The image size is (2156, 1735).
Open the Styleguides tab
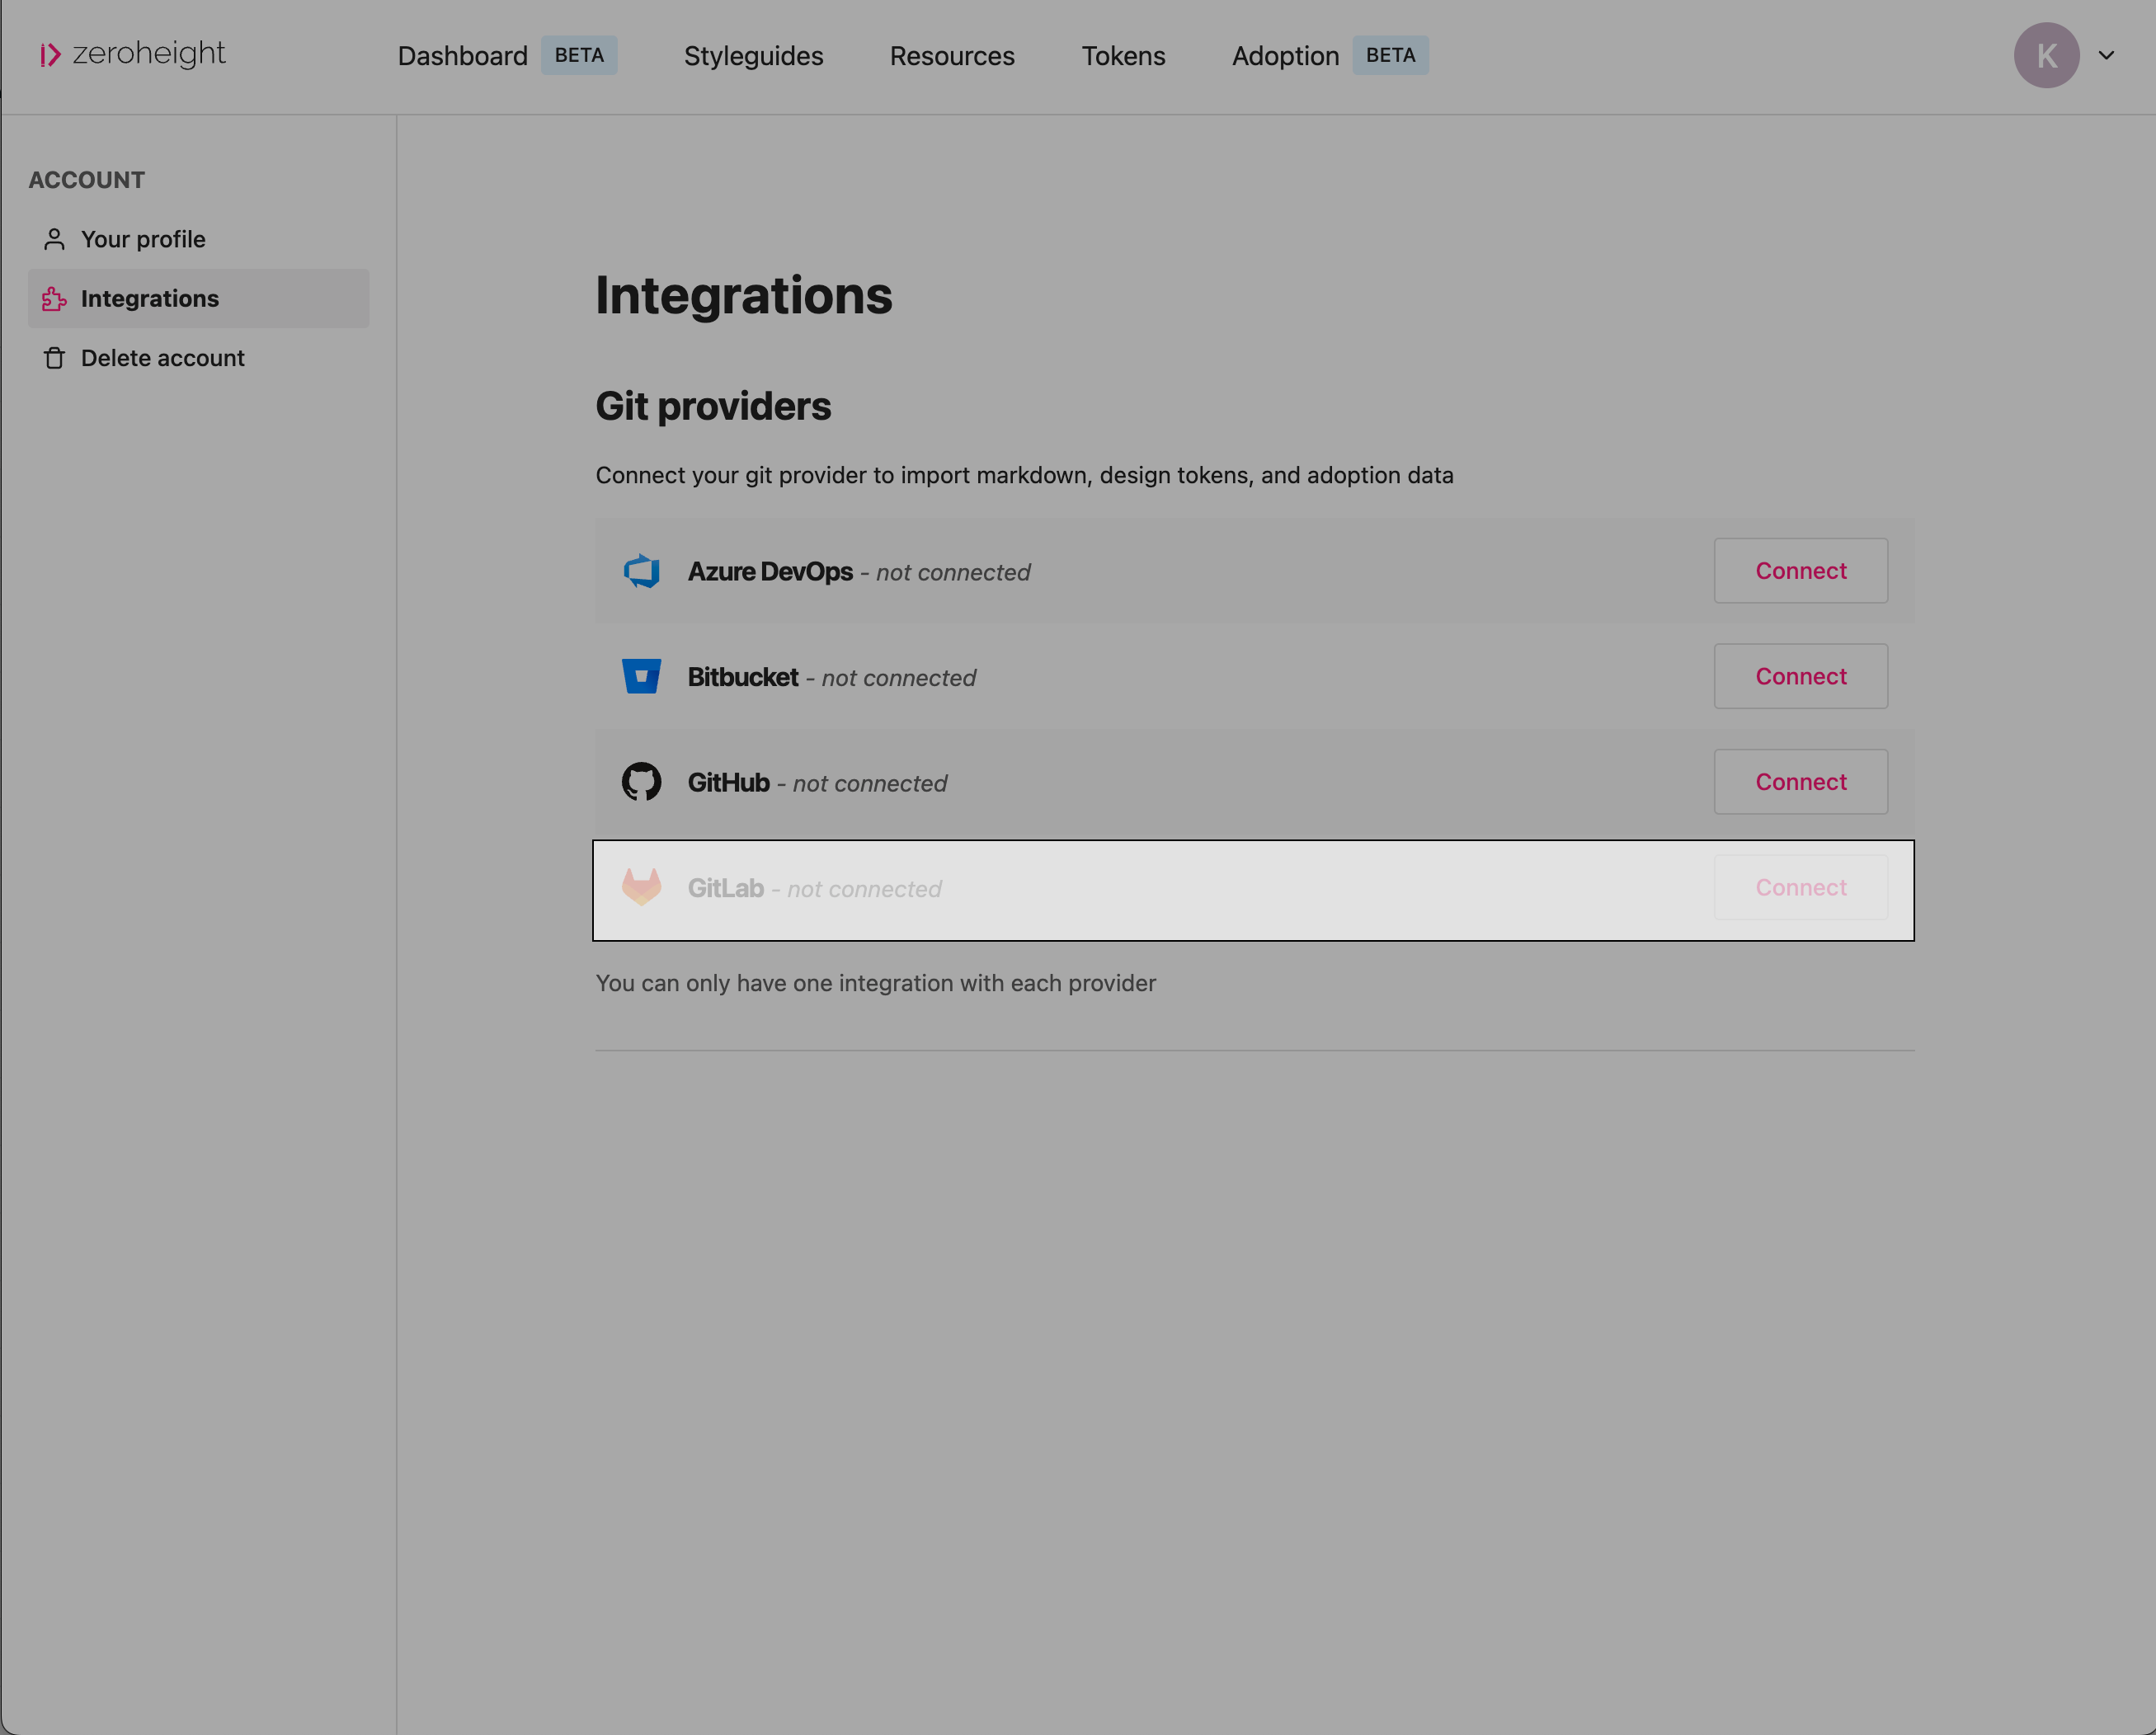coord(753,56)
